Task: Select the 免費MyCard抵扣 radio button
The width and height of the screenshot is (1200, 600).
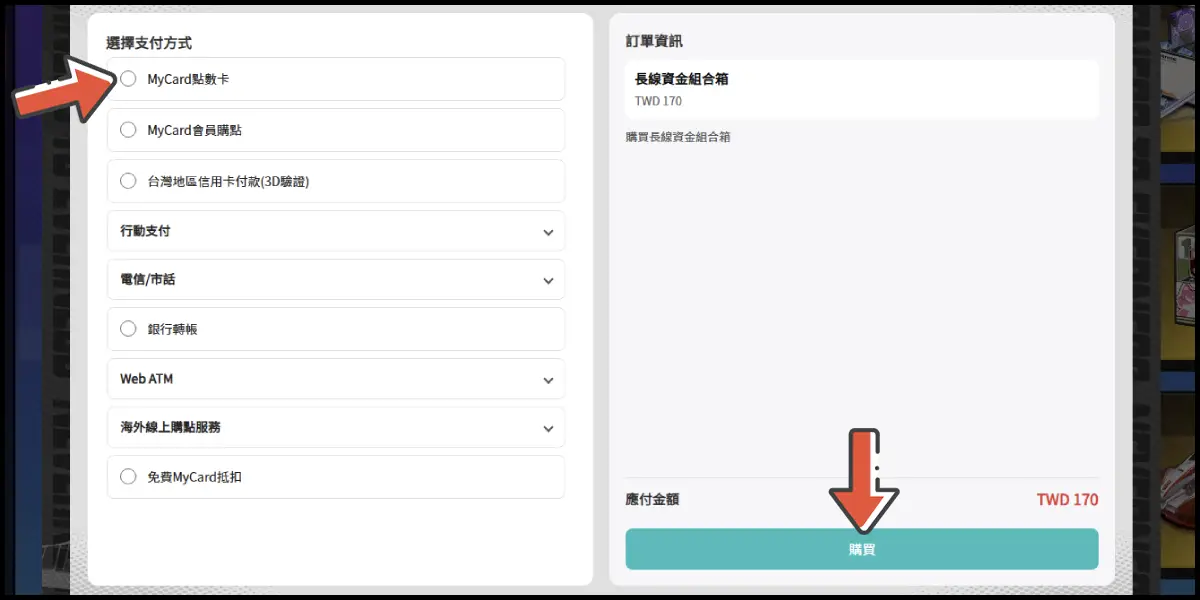Action: 128,477
